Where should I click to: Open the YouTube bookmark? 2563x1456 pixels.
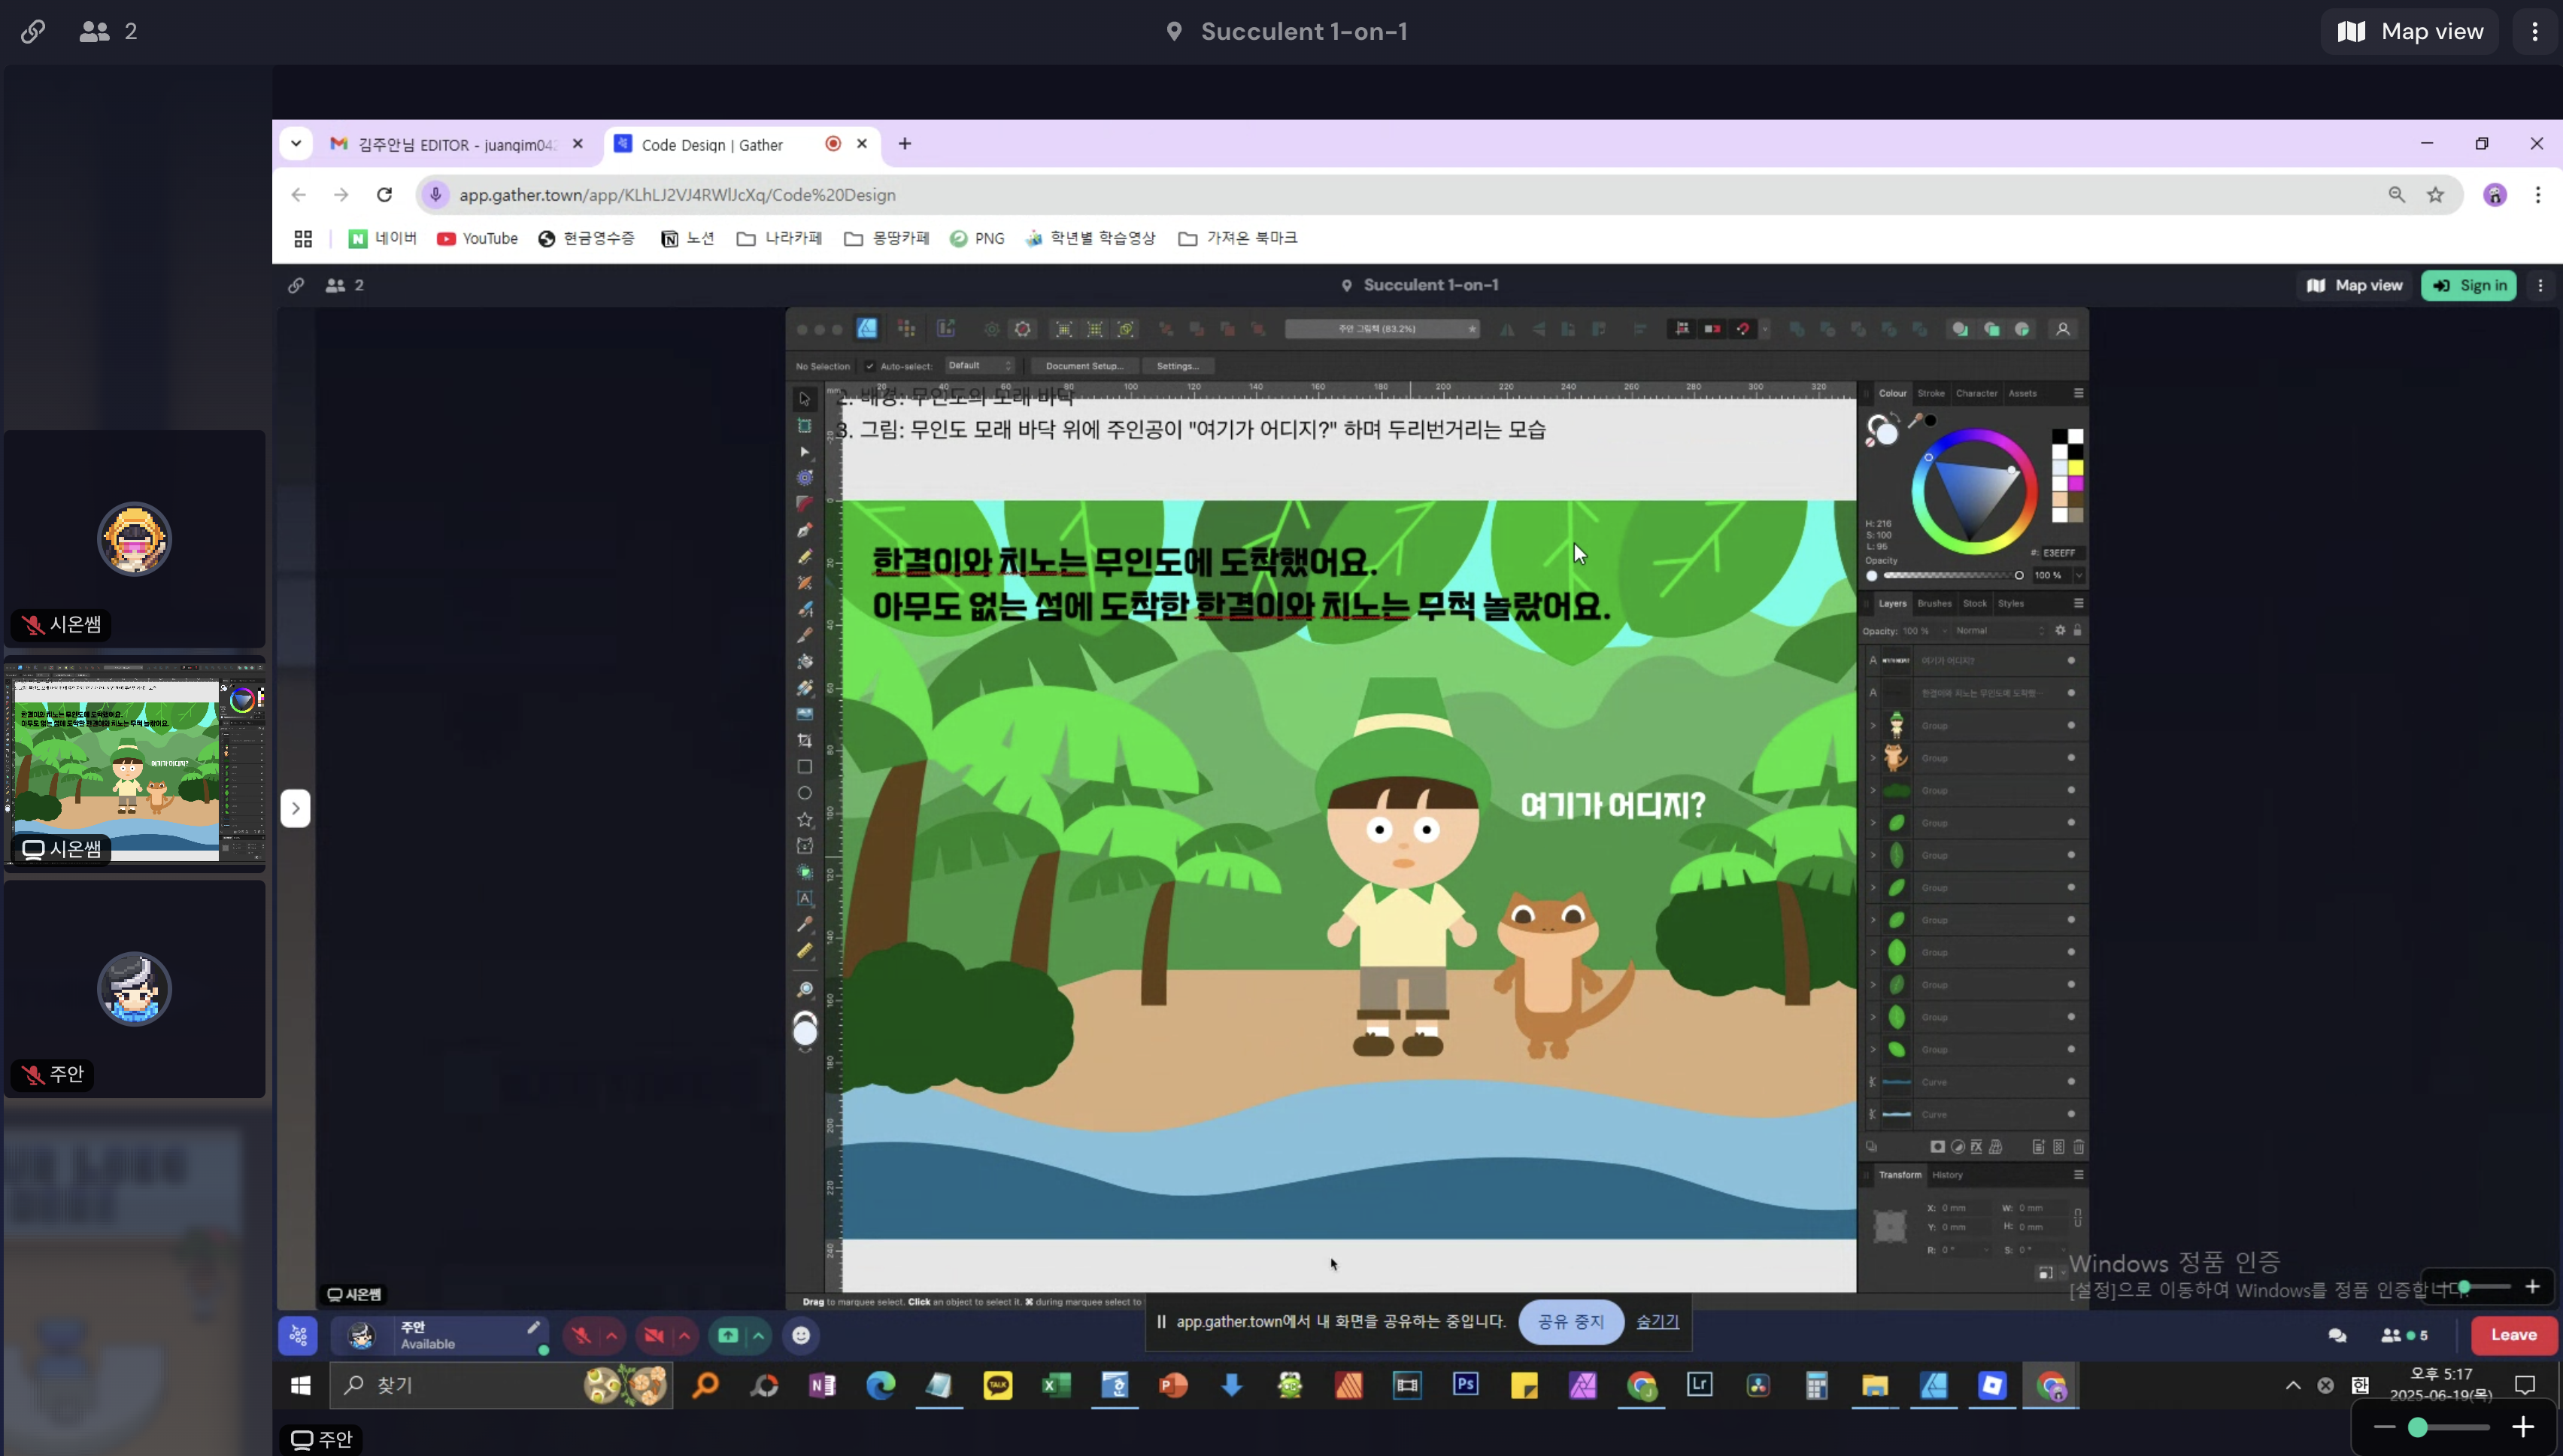coord(477,239)
